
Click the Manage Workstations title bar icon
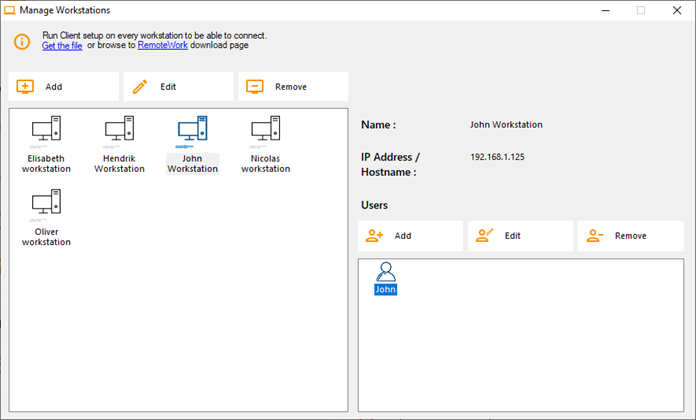point(10,10)
